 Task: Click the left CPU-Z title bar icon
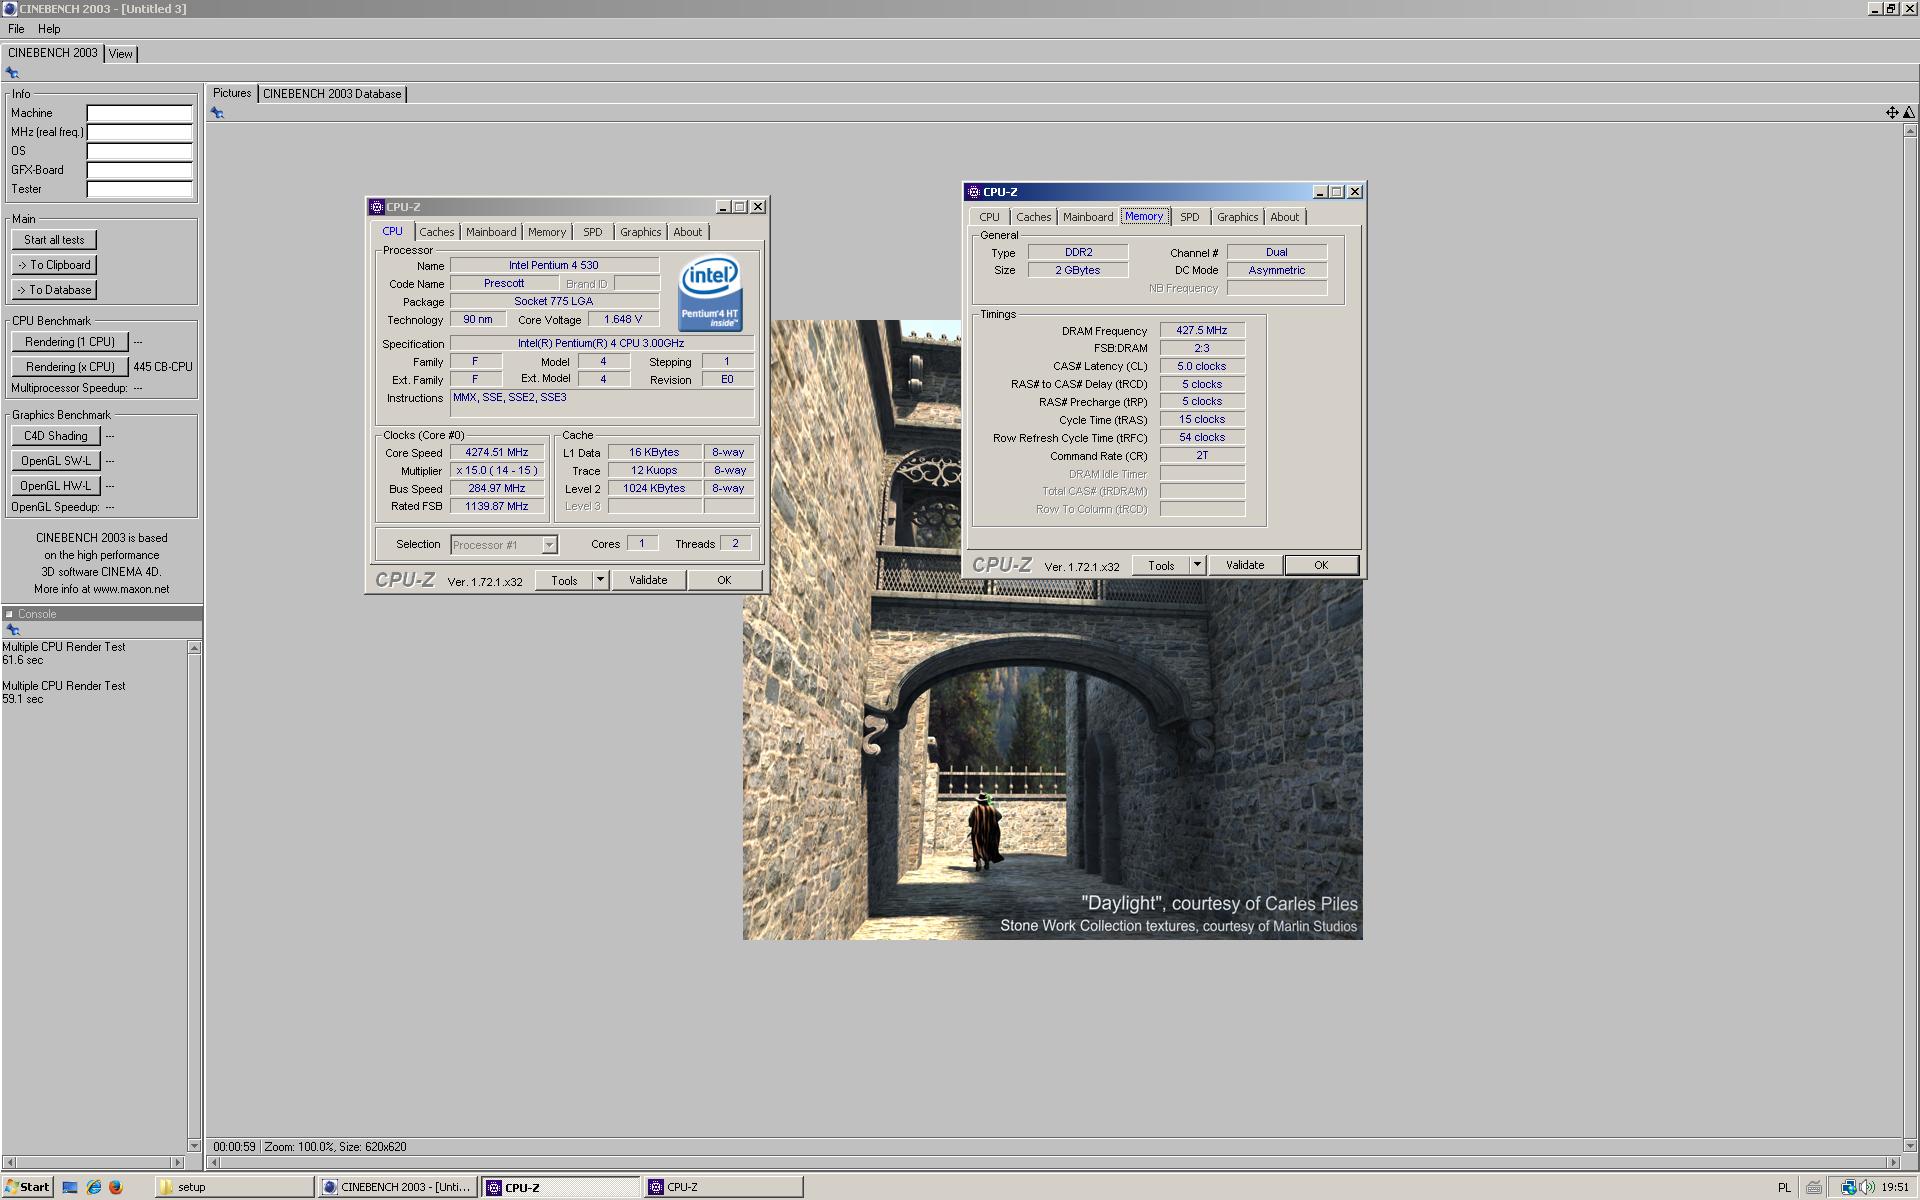[x=377, y=207]
